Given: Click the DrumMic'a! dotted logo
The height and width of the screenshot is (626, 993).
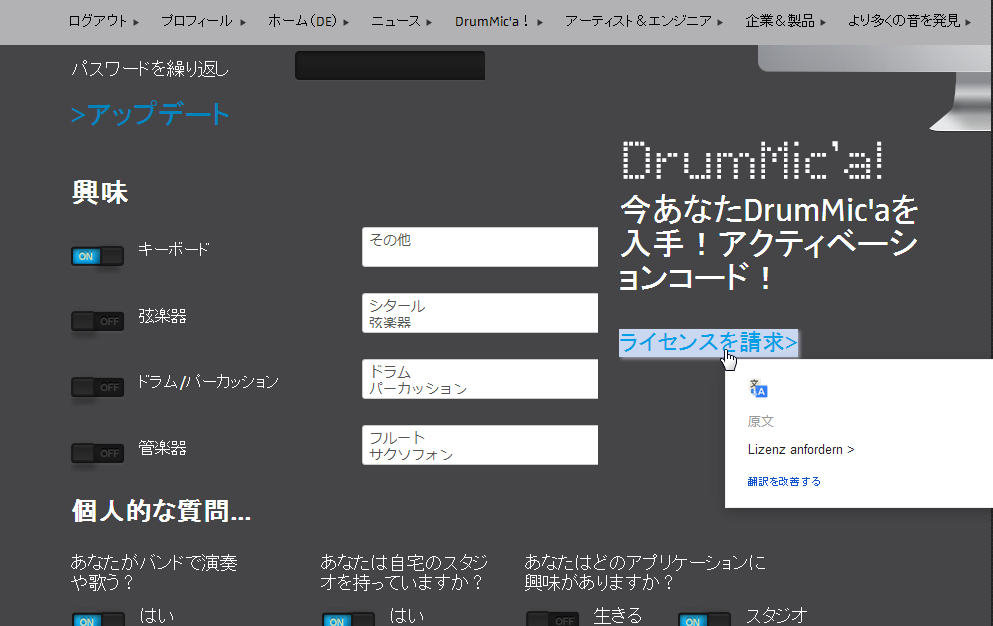Looking at the screenshot, I should click(753, 160).
